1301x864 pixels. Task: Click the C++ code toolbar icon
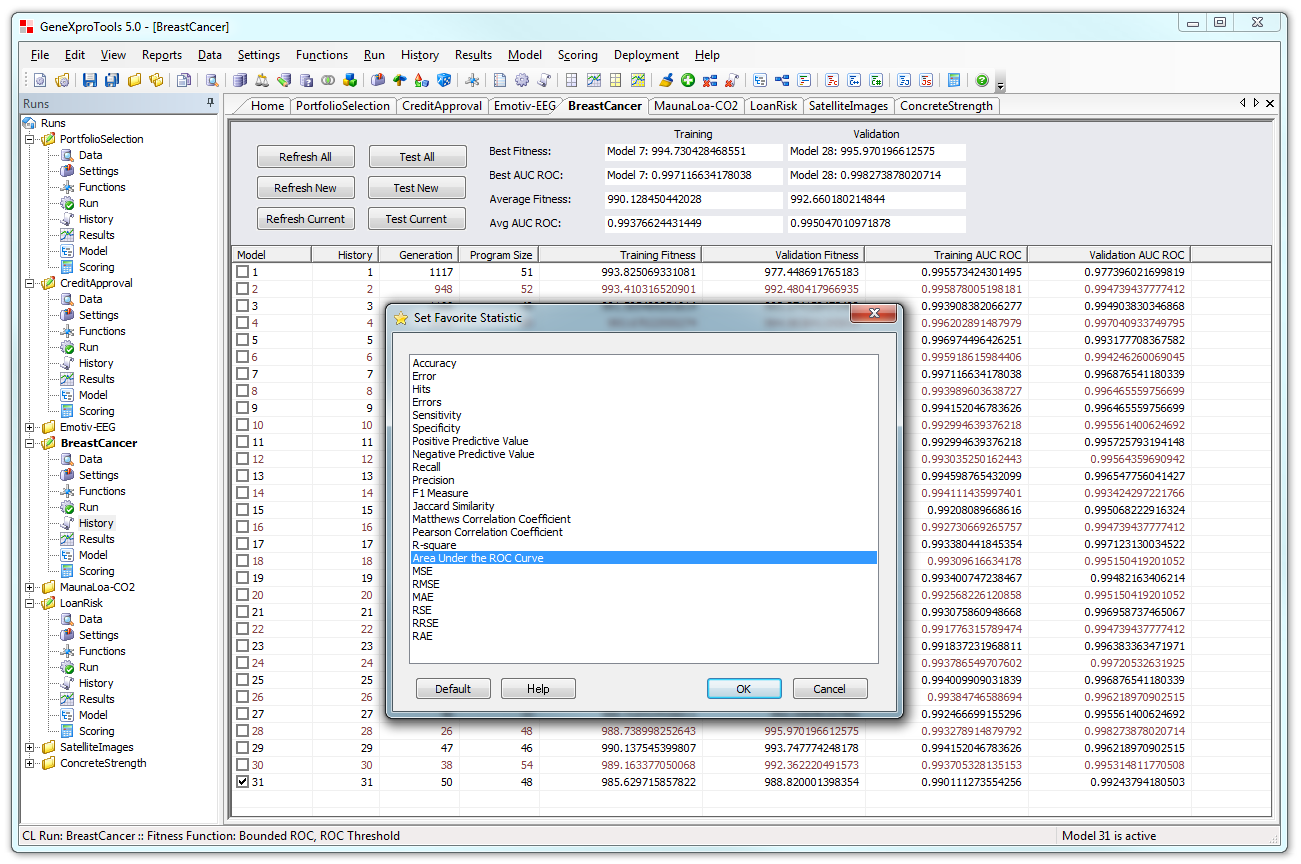854,80
